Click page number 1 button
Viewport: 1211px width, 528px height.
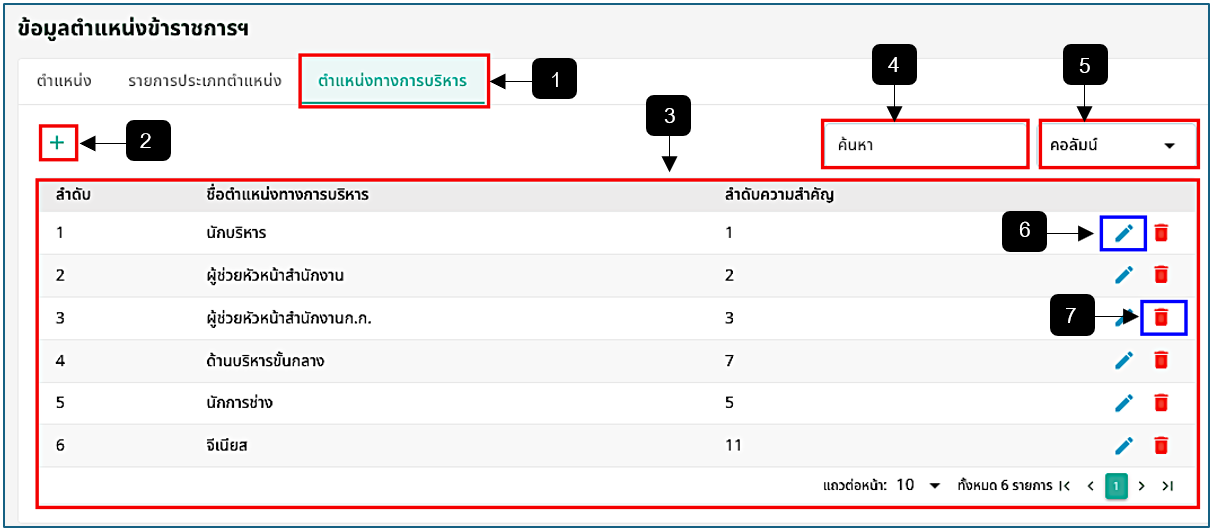coord(1116,486)
